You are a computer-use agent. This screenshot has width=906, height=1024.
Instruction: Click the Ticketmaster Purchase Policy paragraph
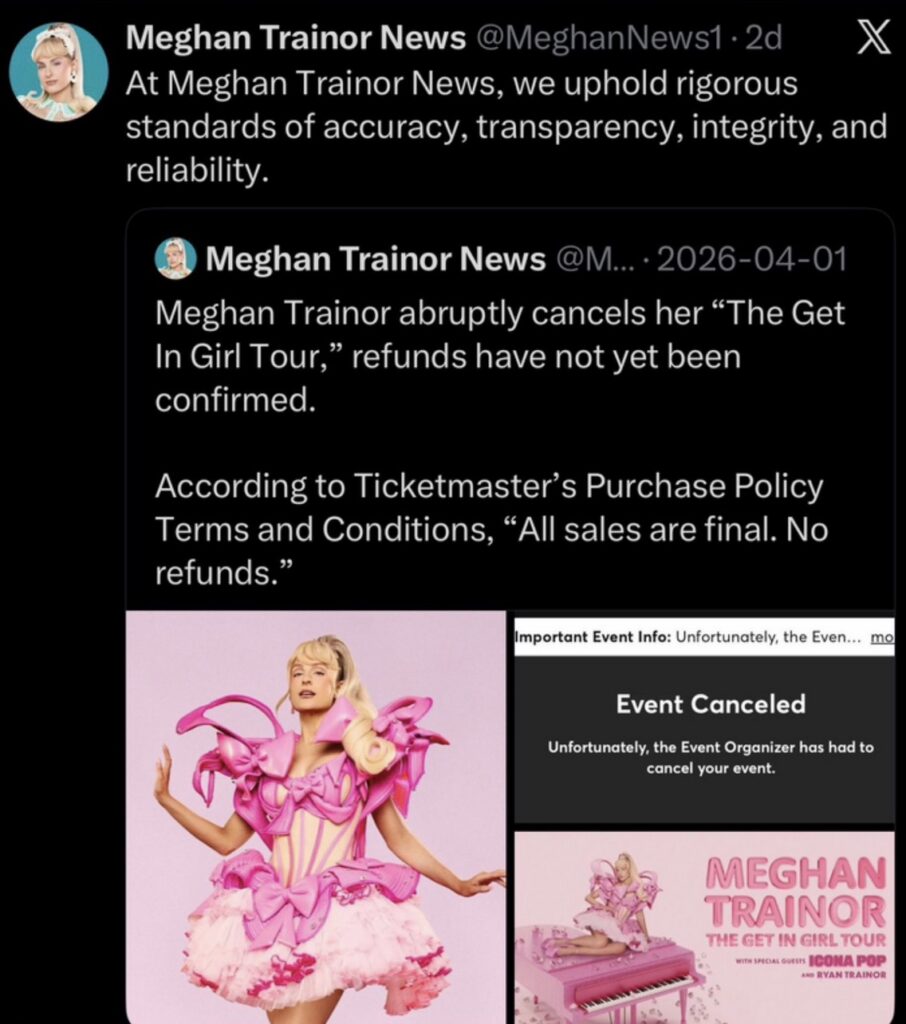coord(491,528)
